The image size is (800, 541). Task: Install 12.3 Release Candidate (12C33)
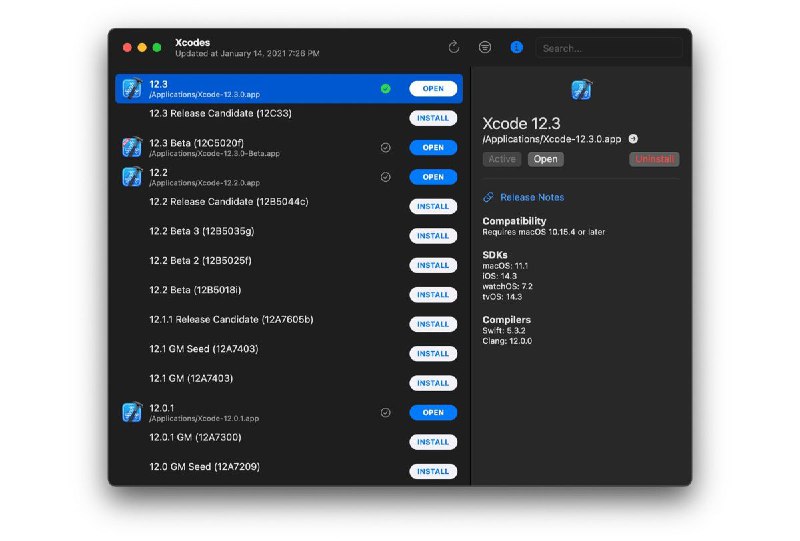tap(433, 118)
